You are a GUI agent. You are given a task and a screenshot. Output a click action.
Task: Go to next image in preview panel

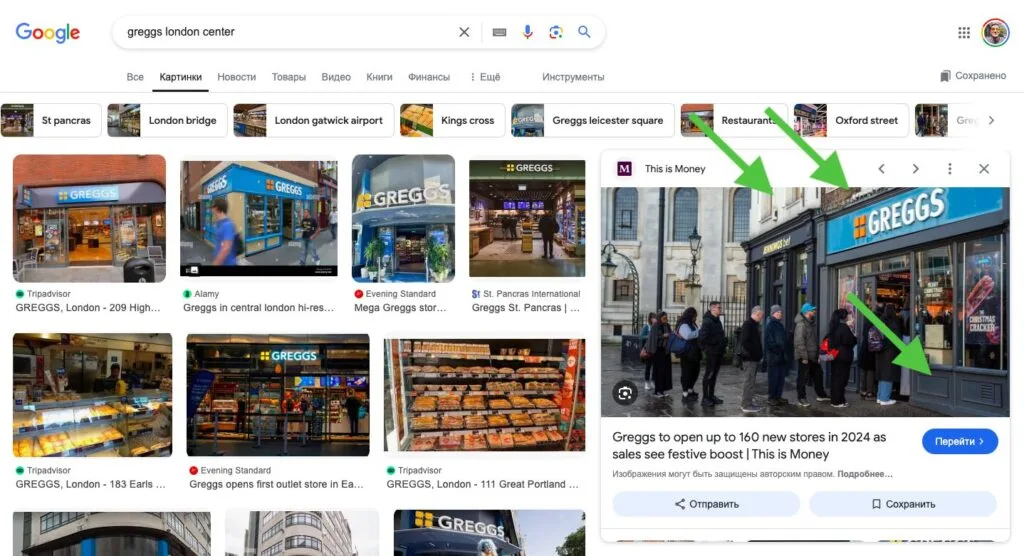pos(916,169)
